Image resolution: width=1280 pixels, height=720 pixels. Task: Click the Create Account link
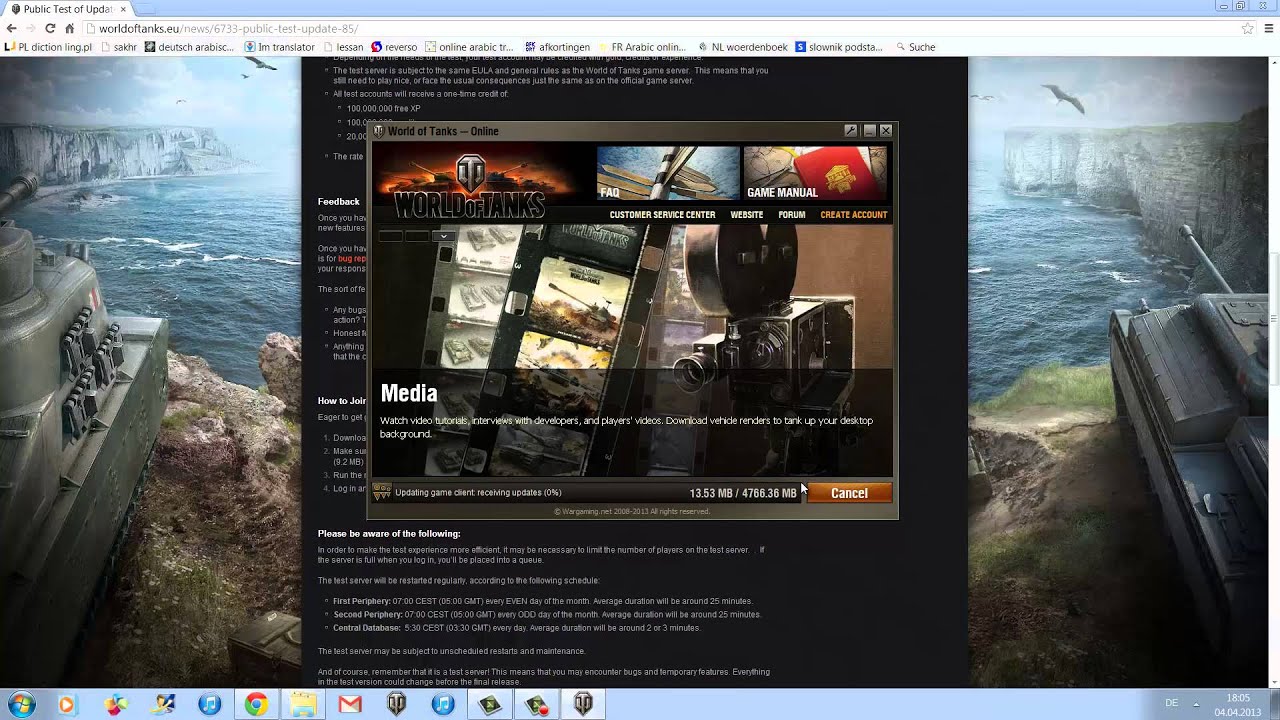pos(854,215)
